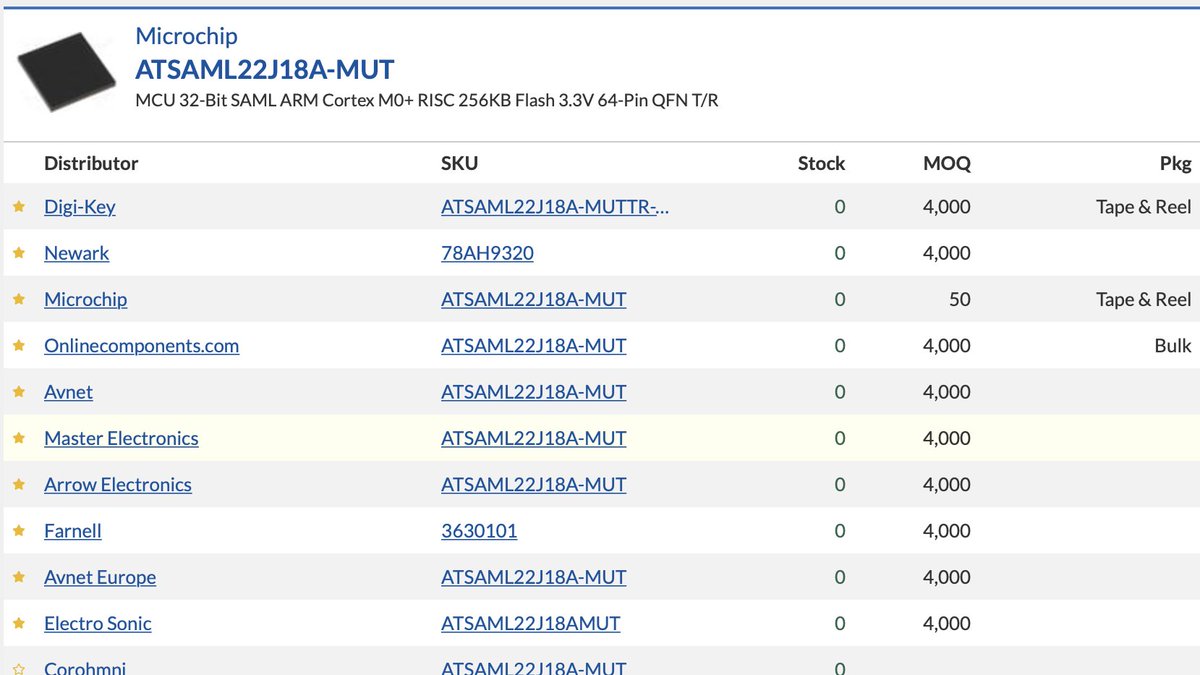The height and width of the screenshot is (675, 1200).
Task: Open Farnell SKU 3630101
Action: click(x=479, y=531)
